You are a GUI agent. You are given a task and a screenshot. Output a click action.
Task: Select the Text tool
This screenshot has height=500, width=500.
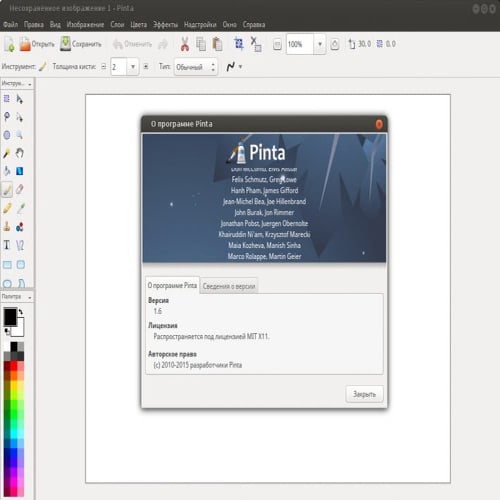pos(7,245)
